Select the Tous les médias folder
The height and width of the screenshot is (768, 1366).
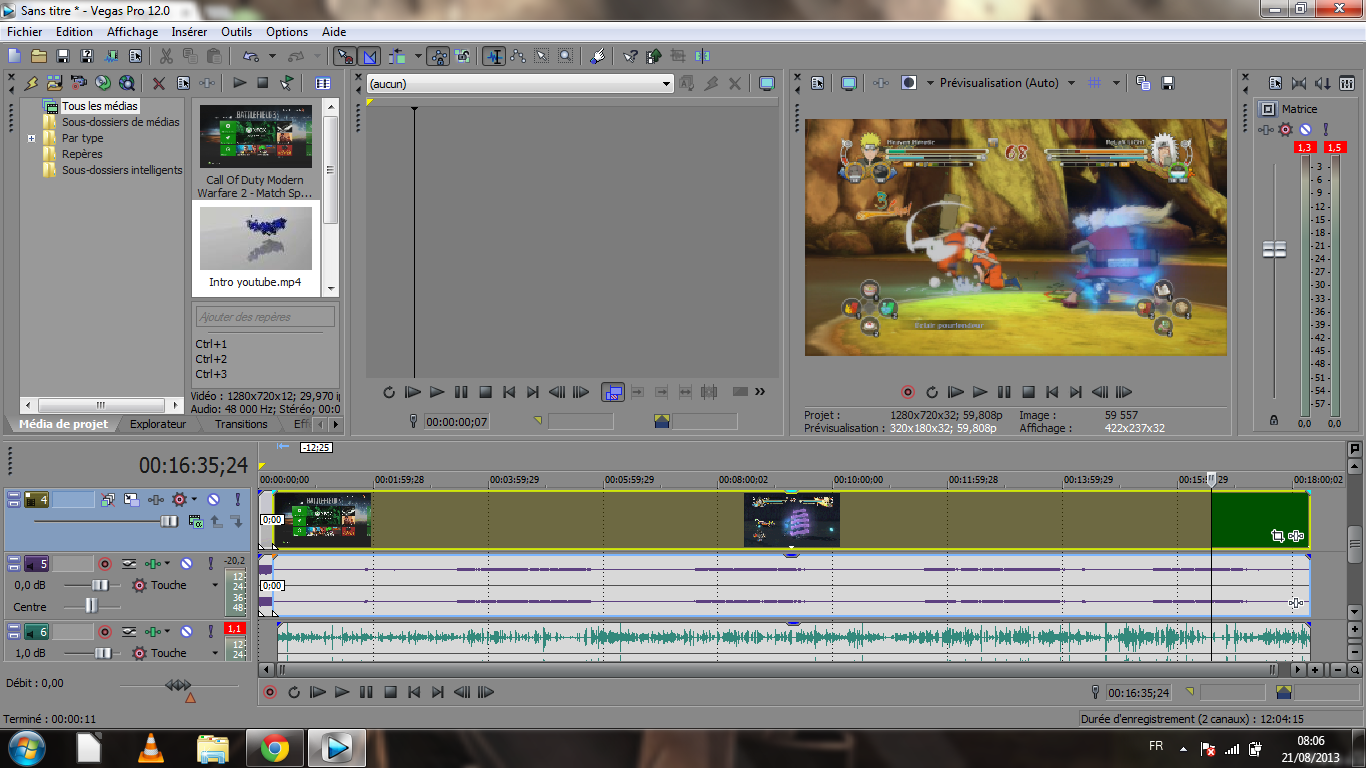[99, 106]
